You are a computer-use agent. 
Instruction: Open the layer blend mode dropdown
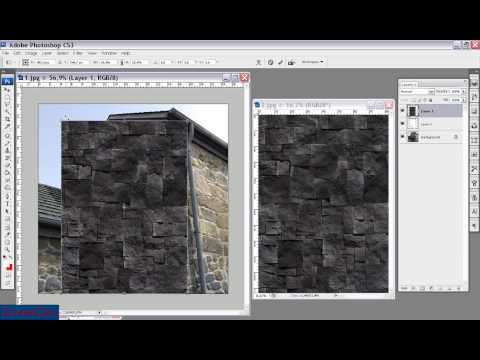tap(417, 91)
